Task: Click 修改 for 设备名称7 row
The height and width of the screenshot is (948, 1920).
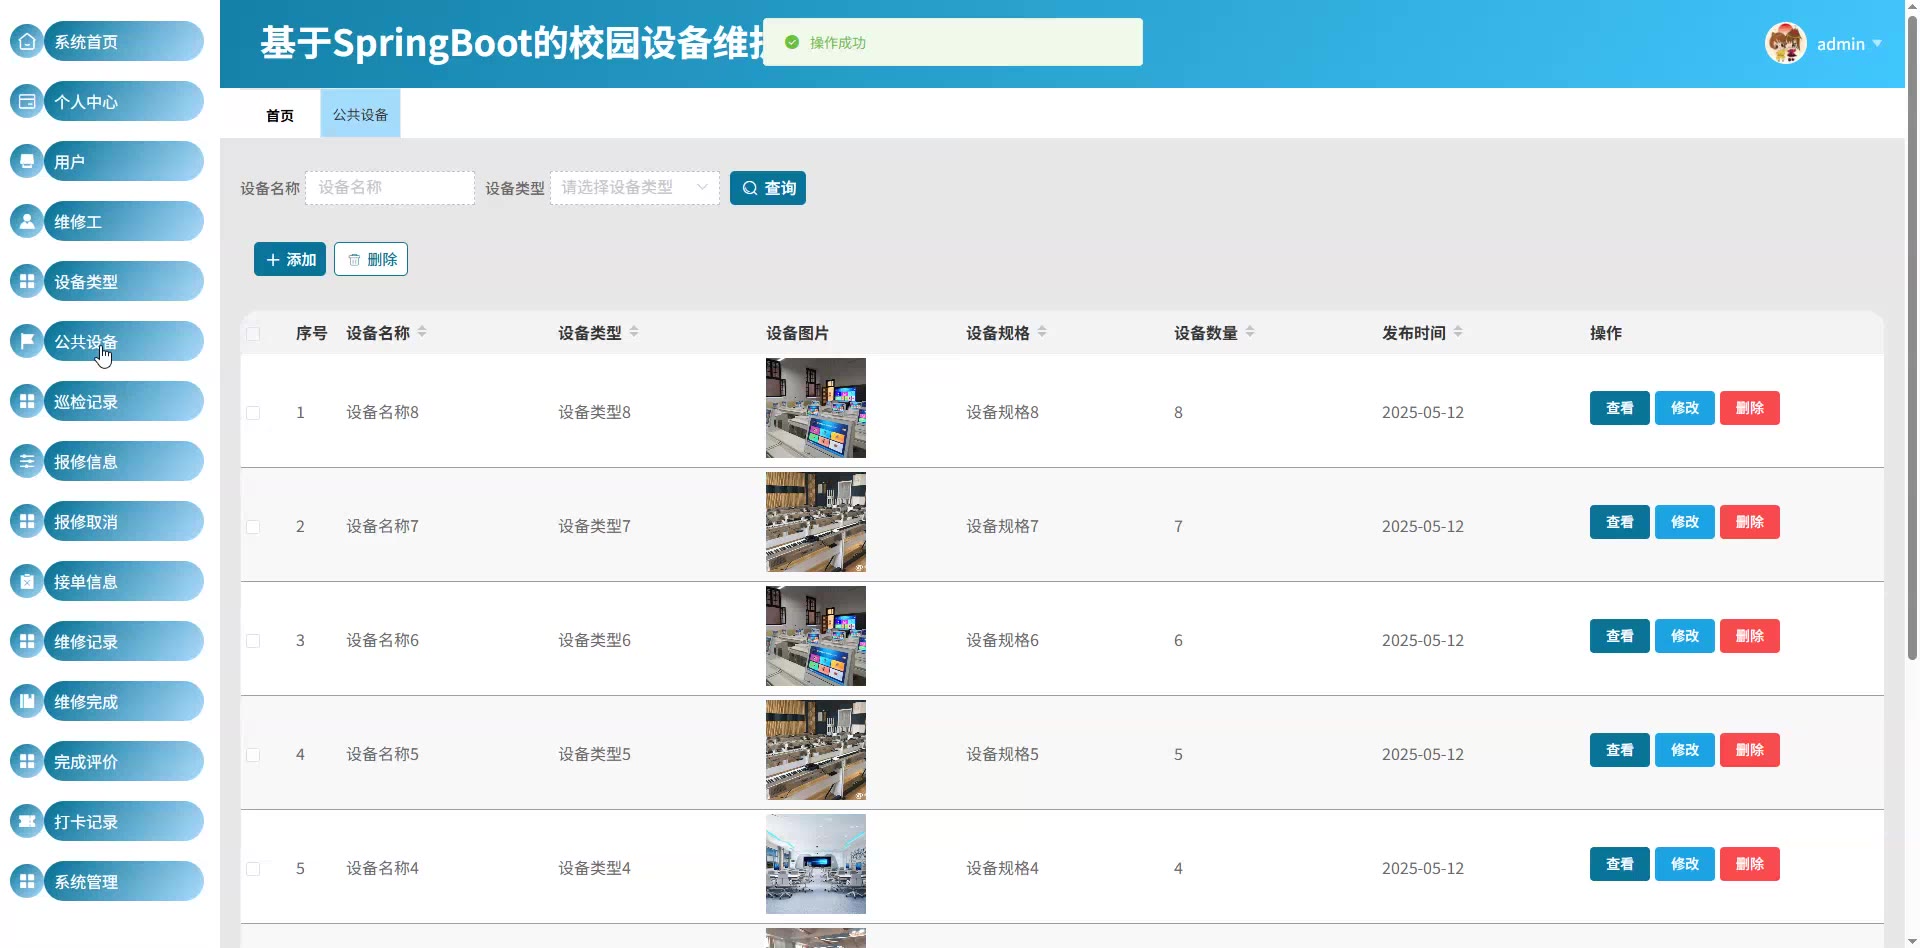Action: coord(1684,522)
